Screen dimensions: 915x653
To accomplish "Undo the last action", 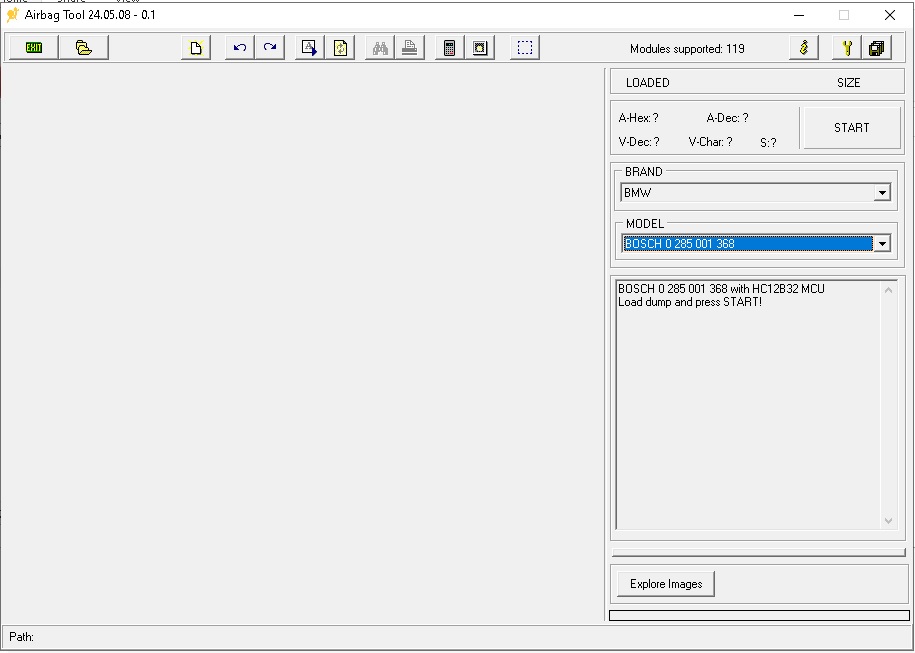I will coord(239,48).
